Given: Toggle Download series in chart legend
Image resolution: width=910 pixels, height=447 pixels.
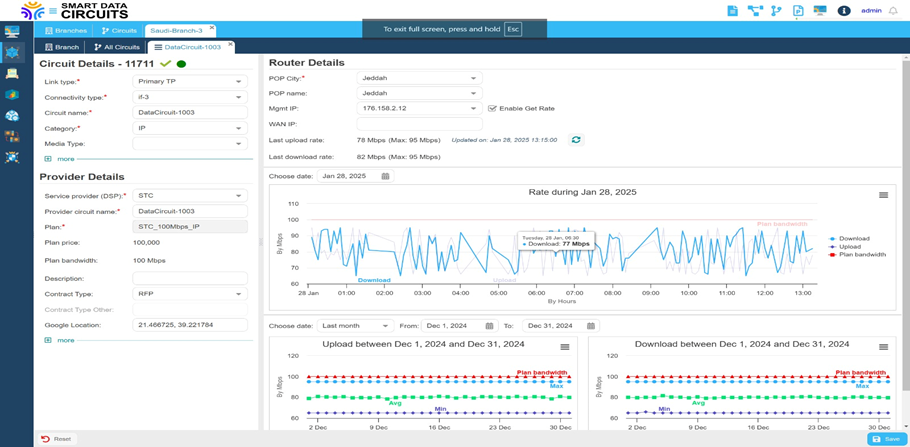Looking at the screenshot, I should 853,239.
